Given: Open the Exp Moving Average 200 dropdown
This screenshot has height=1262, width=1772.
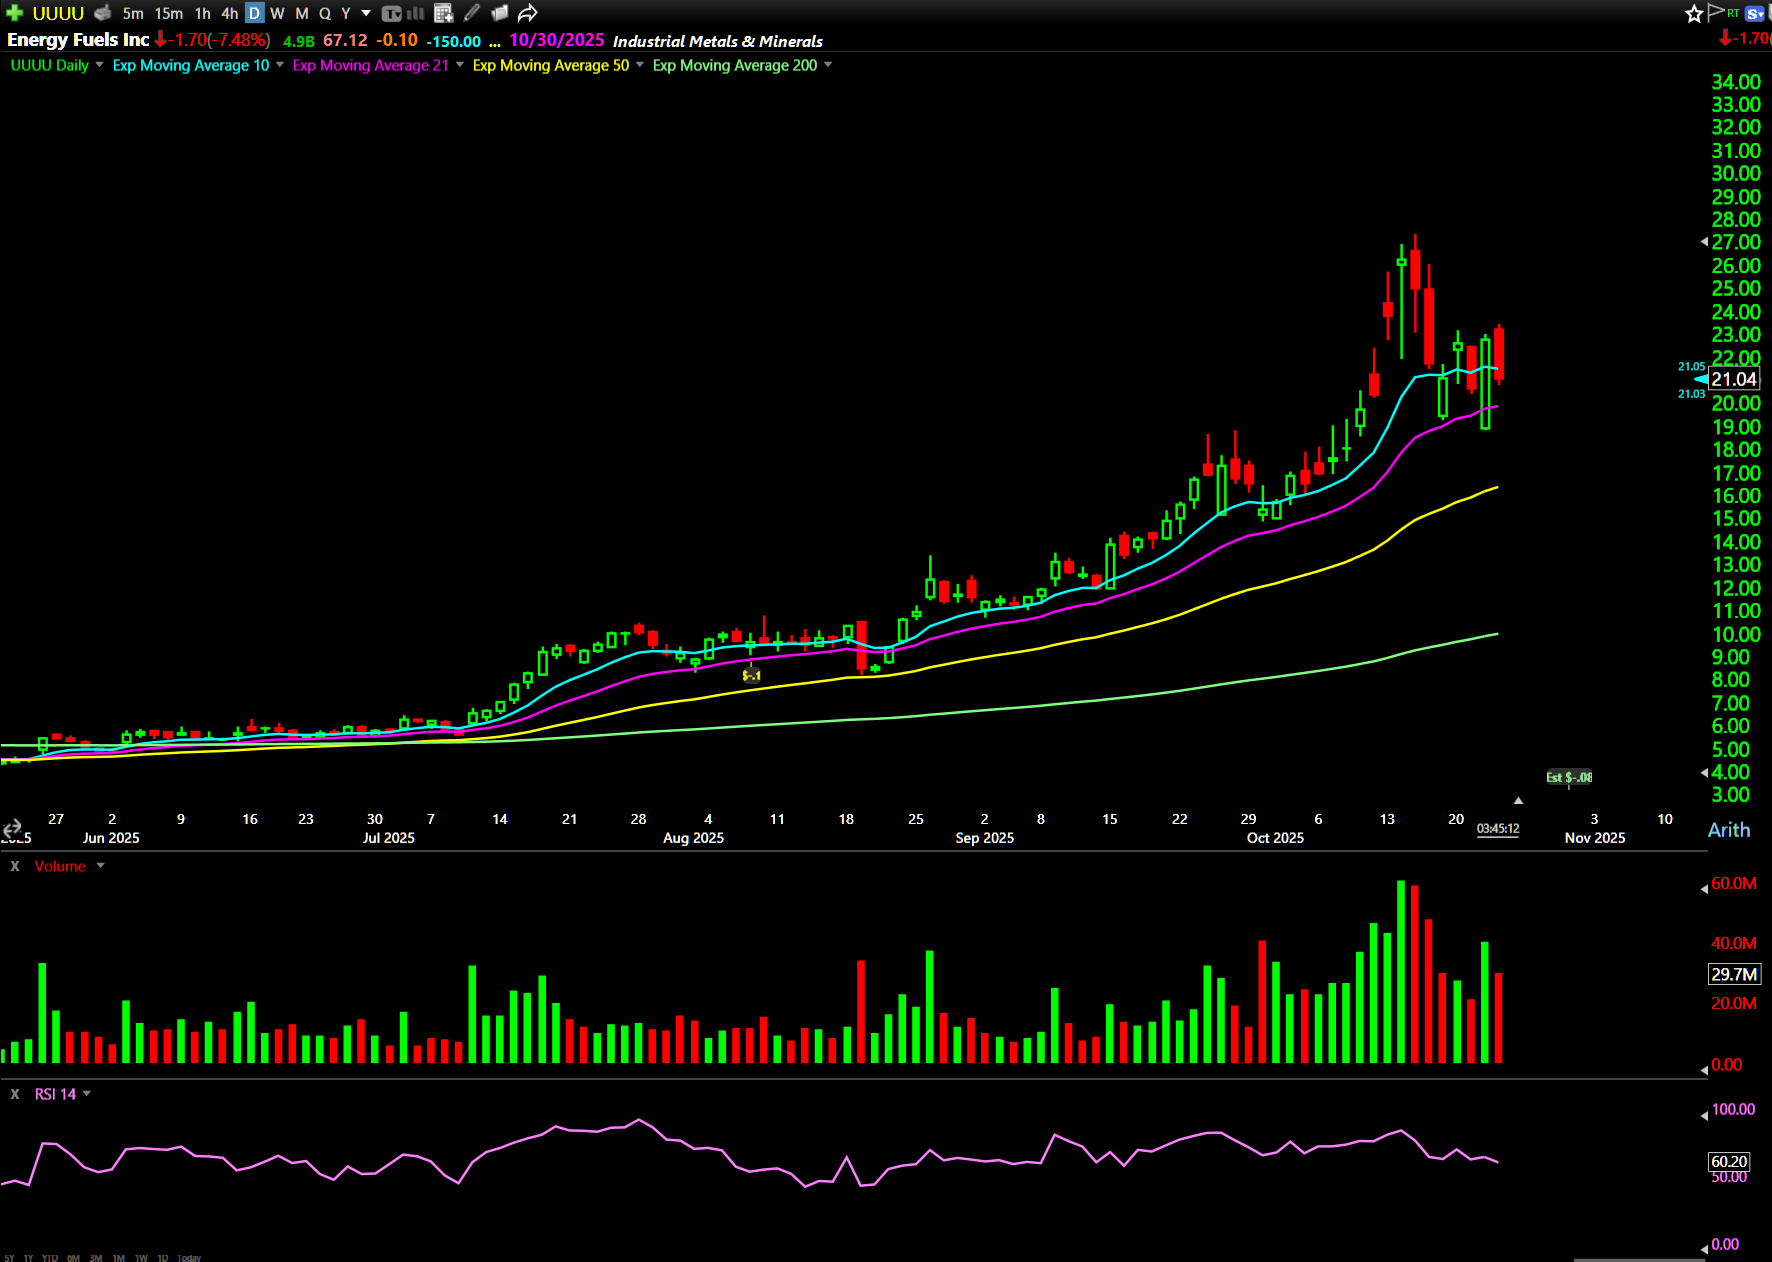Looking at the screenshot, I should (x=828, y=65).
